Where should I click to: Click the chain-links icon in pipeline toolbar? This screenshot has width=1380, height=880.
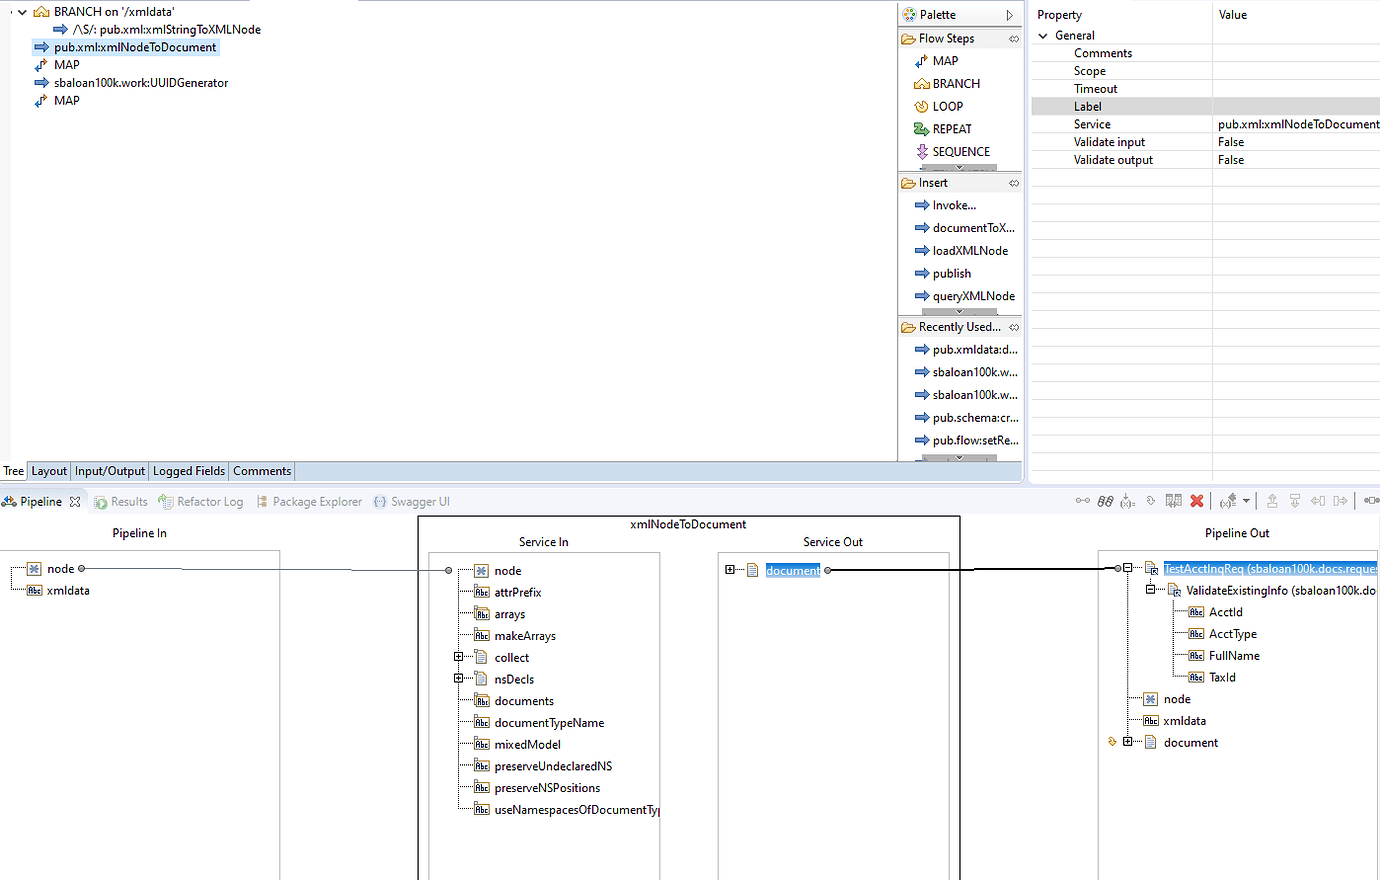pos(1105,501)
